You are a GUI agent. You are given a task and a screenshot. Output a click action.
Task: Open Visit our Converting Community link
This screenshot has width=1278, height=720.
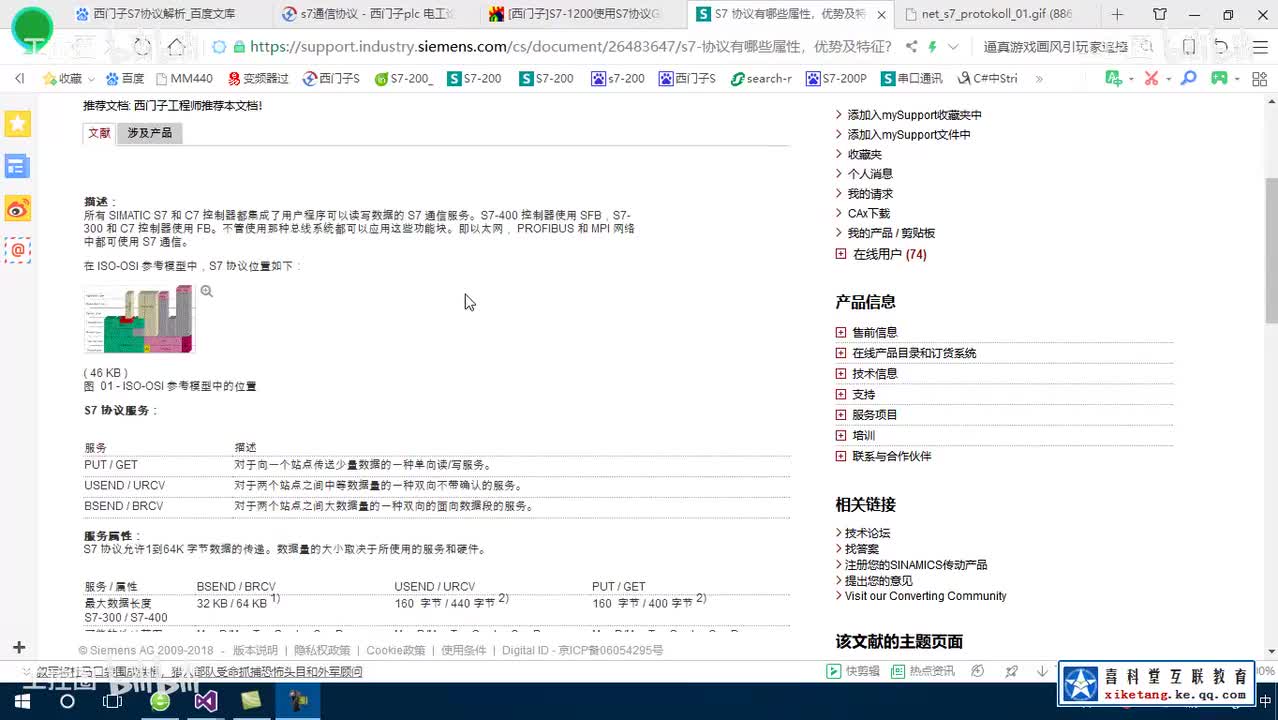pos(925,596)
